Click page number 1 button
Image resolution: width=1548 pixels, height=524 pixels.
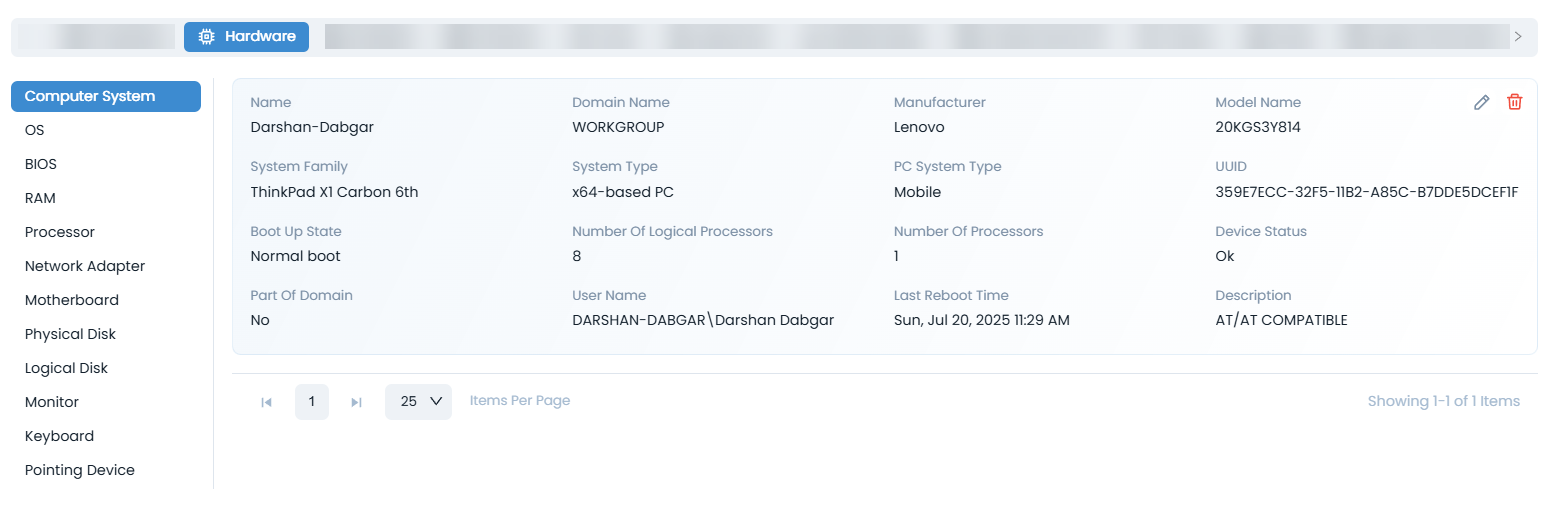click(x=312, y=402)
